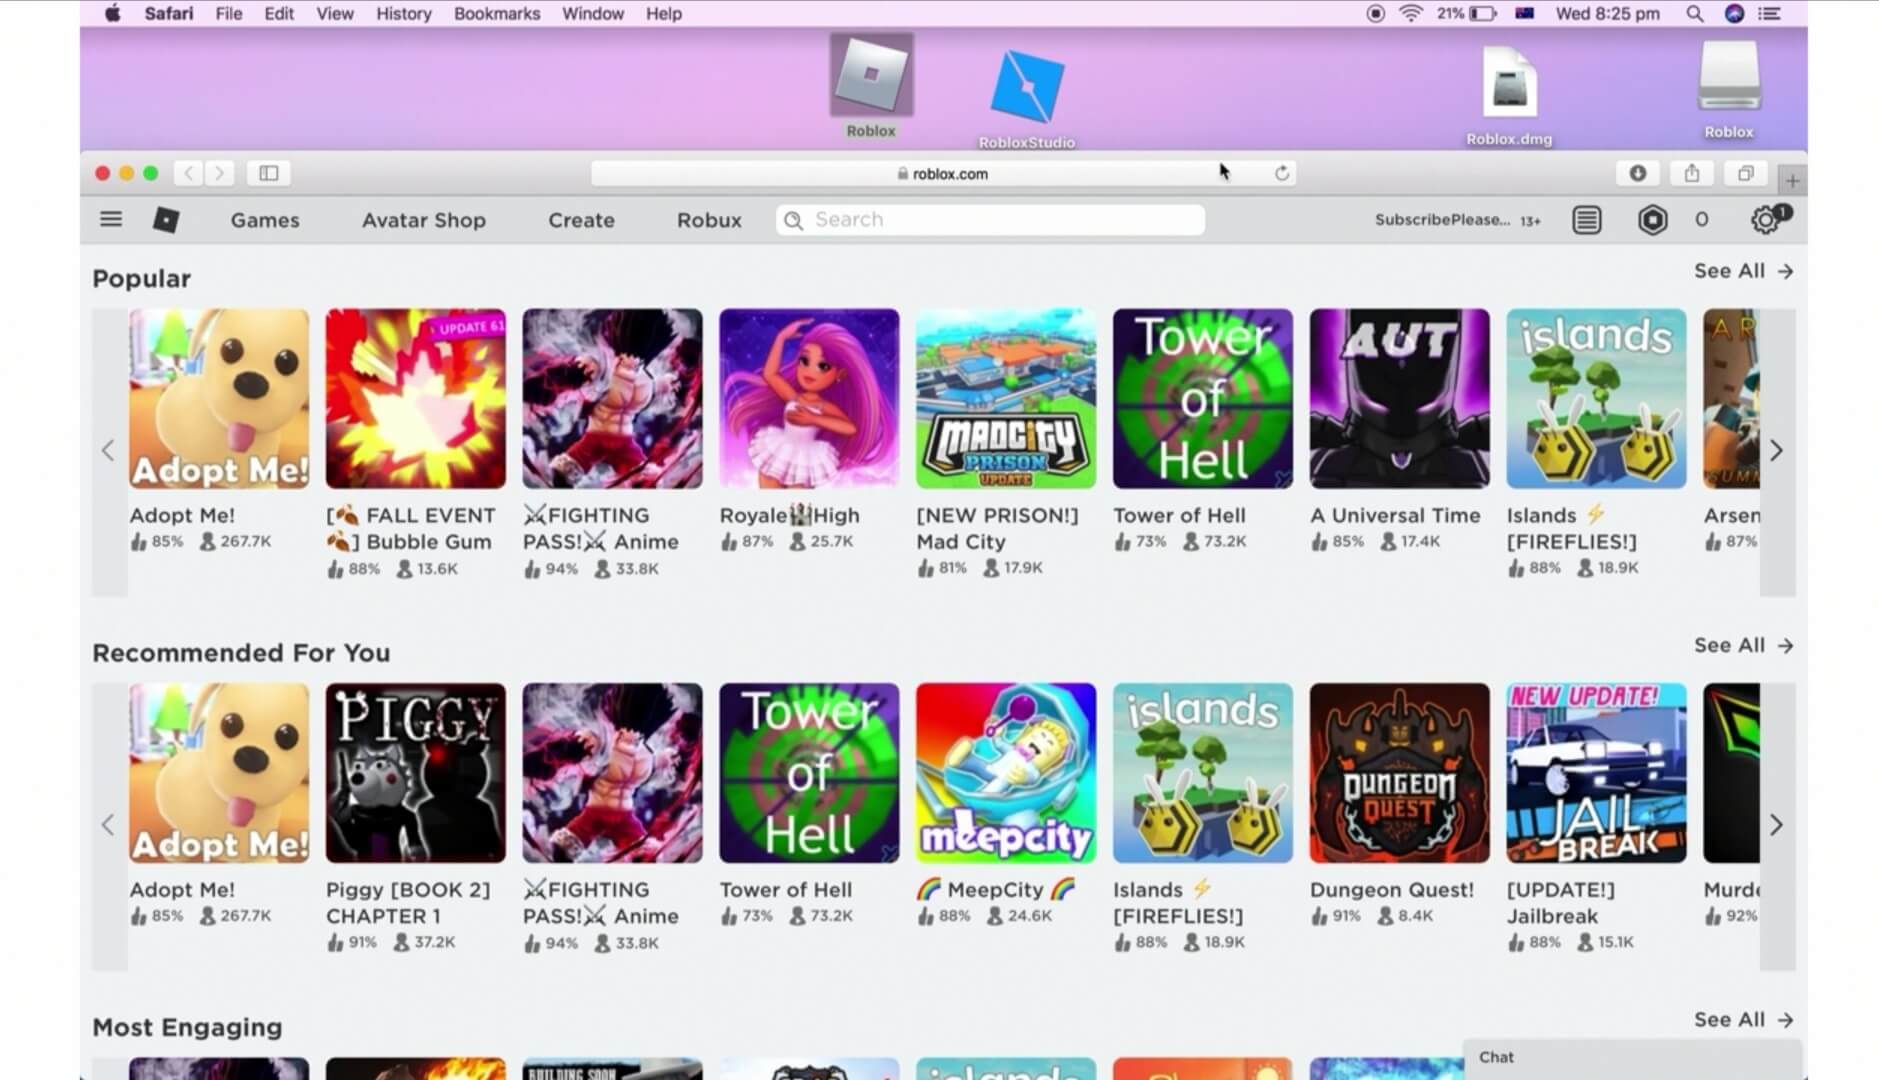Click the Roblox logo home icon
Image resolution: width=1879 pixels, height=1080 pixels.
[x=166, y=220]
